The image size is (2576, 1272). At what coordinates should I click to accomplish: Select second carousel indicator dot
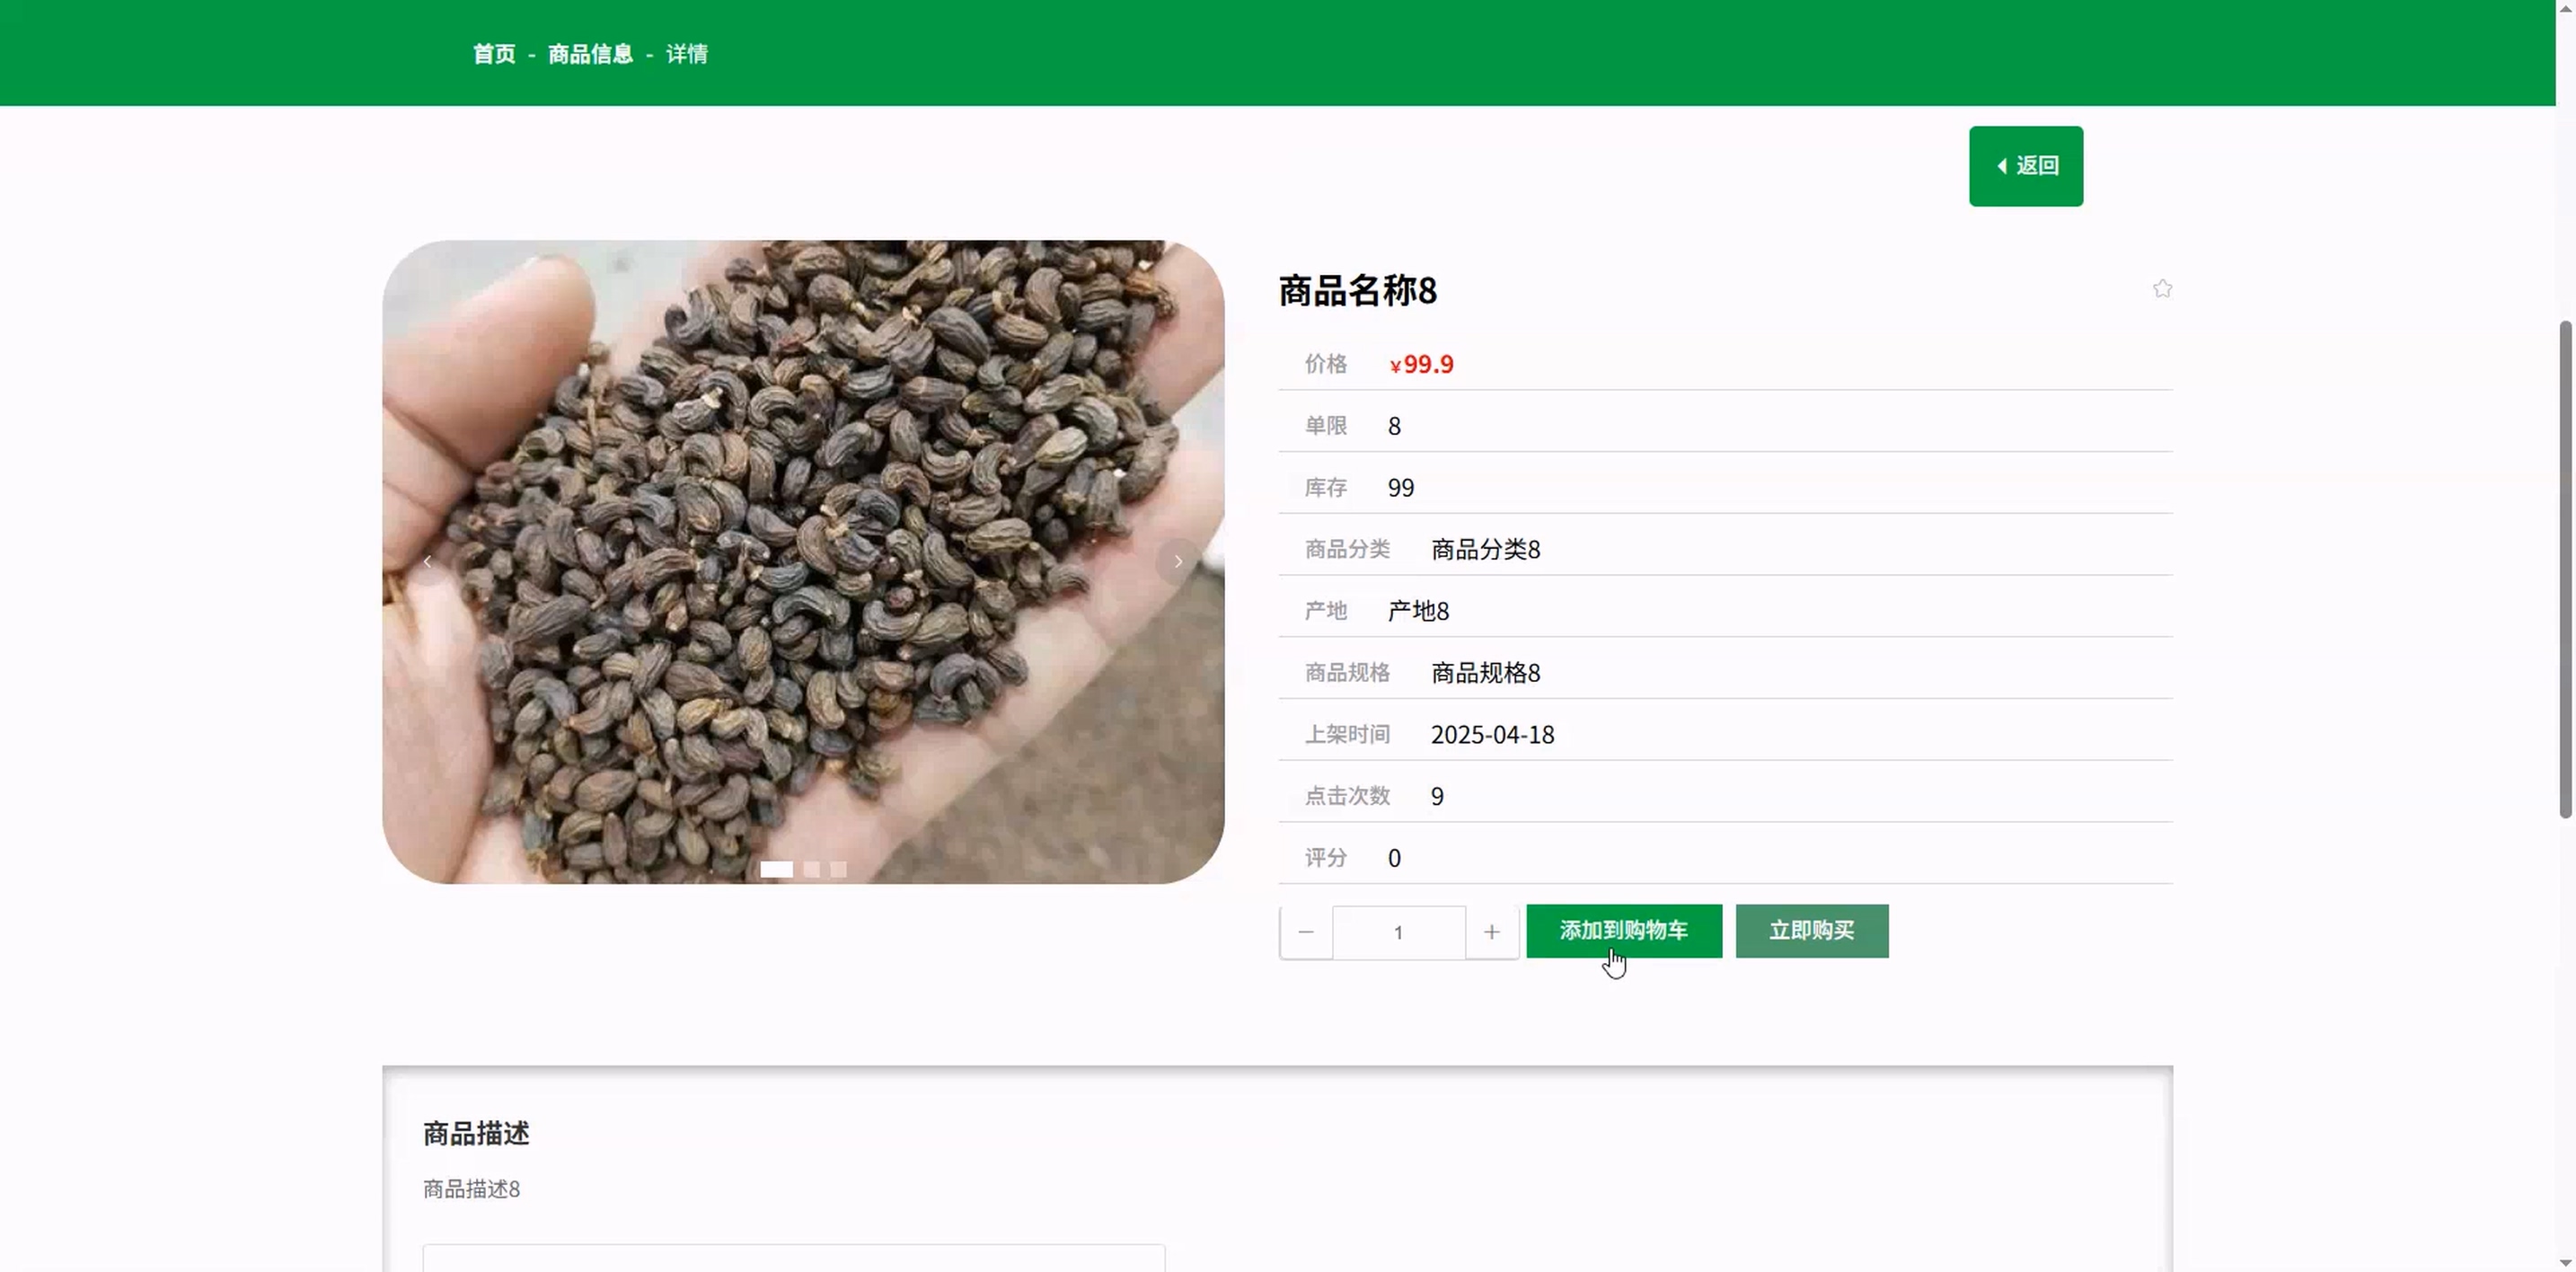(812, 869)
